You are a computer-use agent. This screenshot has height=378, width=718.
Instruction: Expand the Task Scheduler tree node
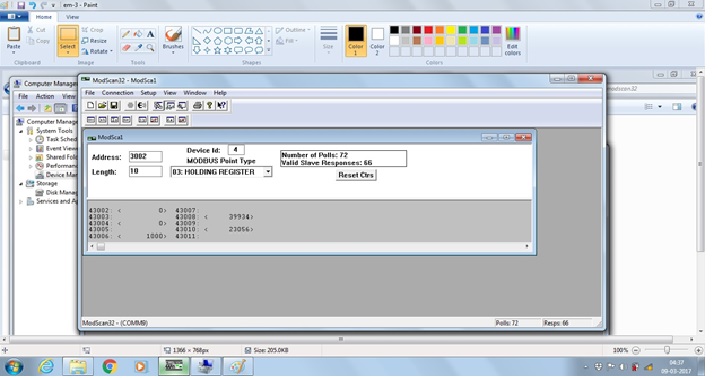(31, 139)
